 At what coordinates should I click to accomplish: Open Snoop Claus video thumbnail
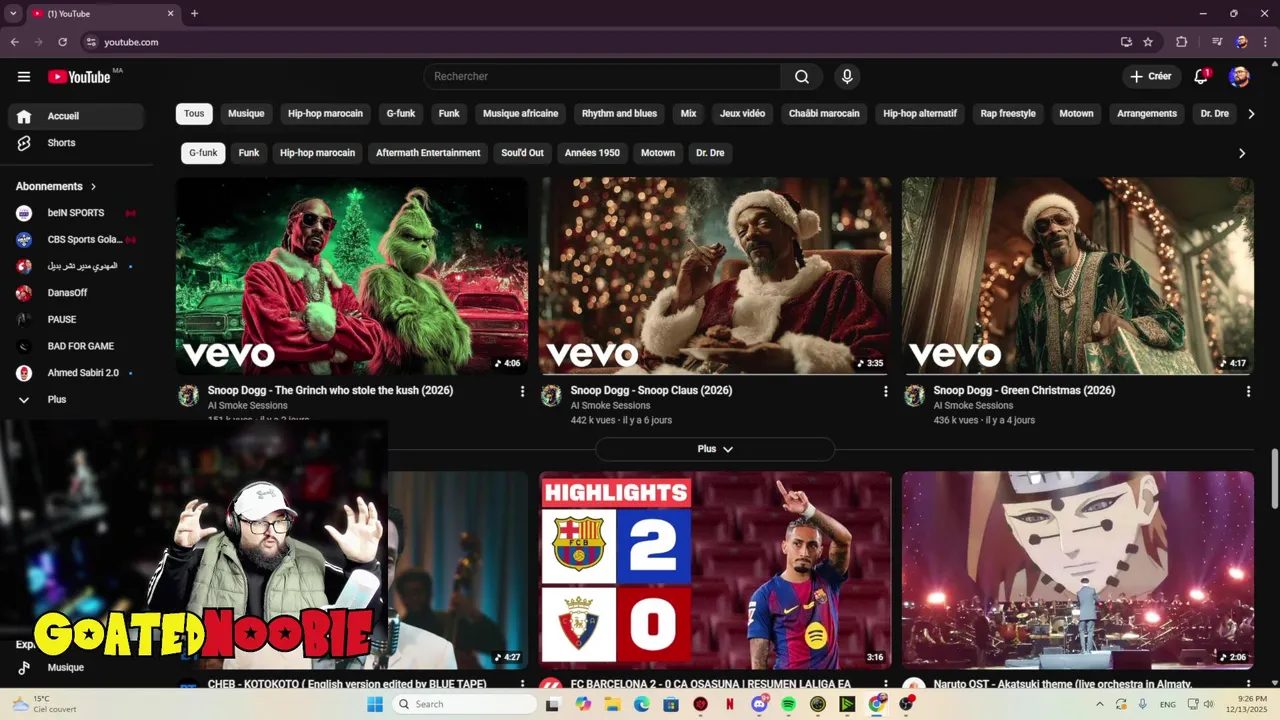[x=715, y=276]
